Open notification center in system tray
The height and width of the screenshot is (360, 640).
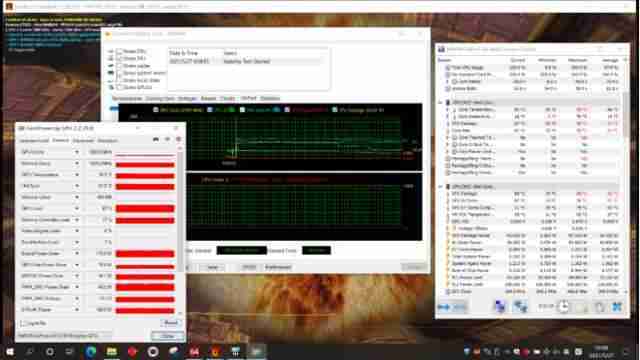click(626, 351)
